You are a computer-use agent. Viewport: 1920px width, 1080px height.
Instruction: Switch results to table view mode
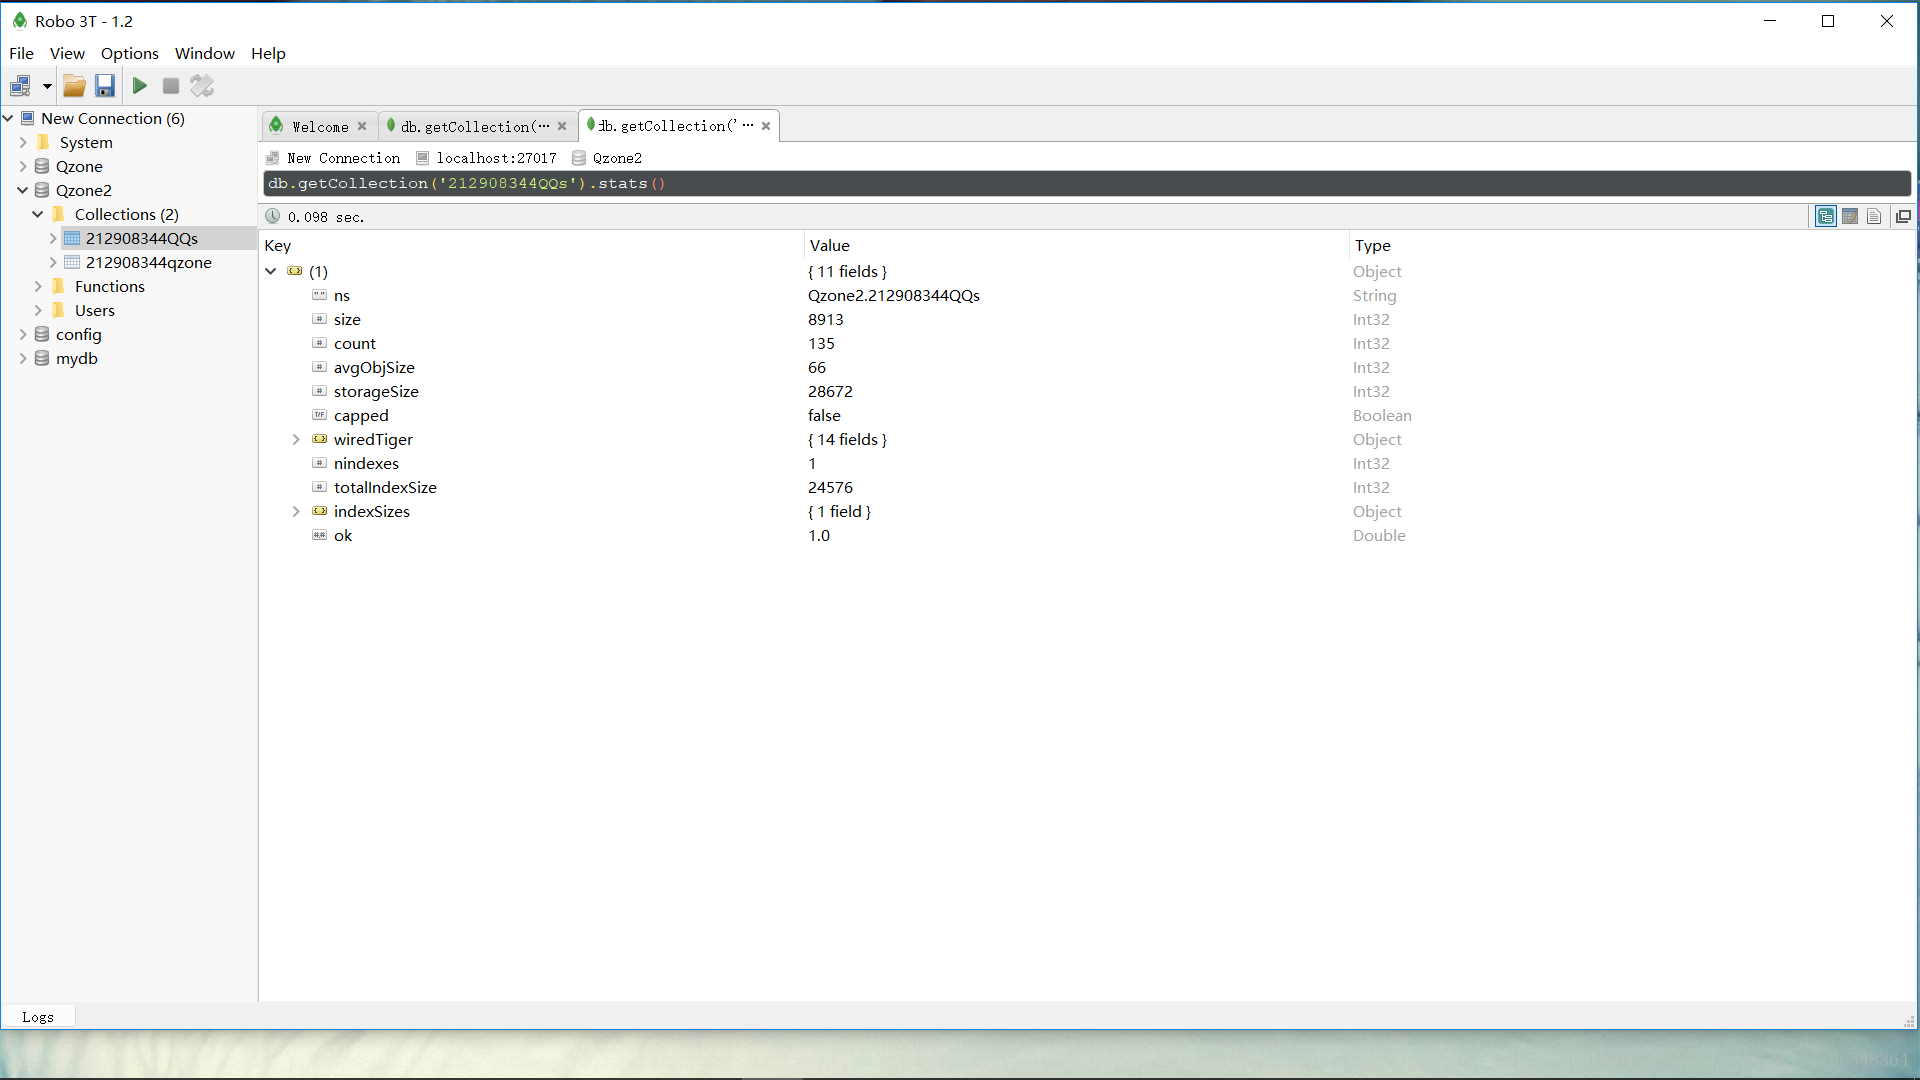(x=1850, y=217)
